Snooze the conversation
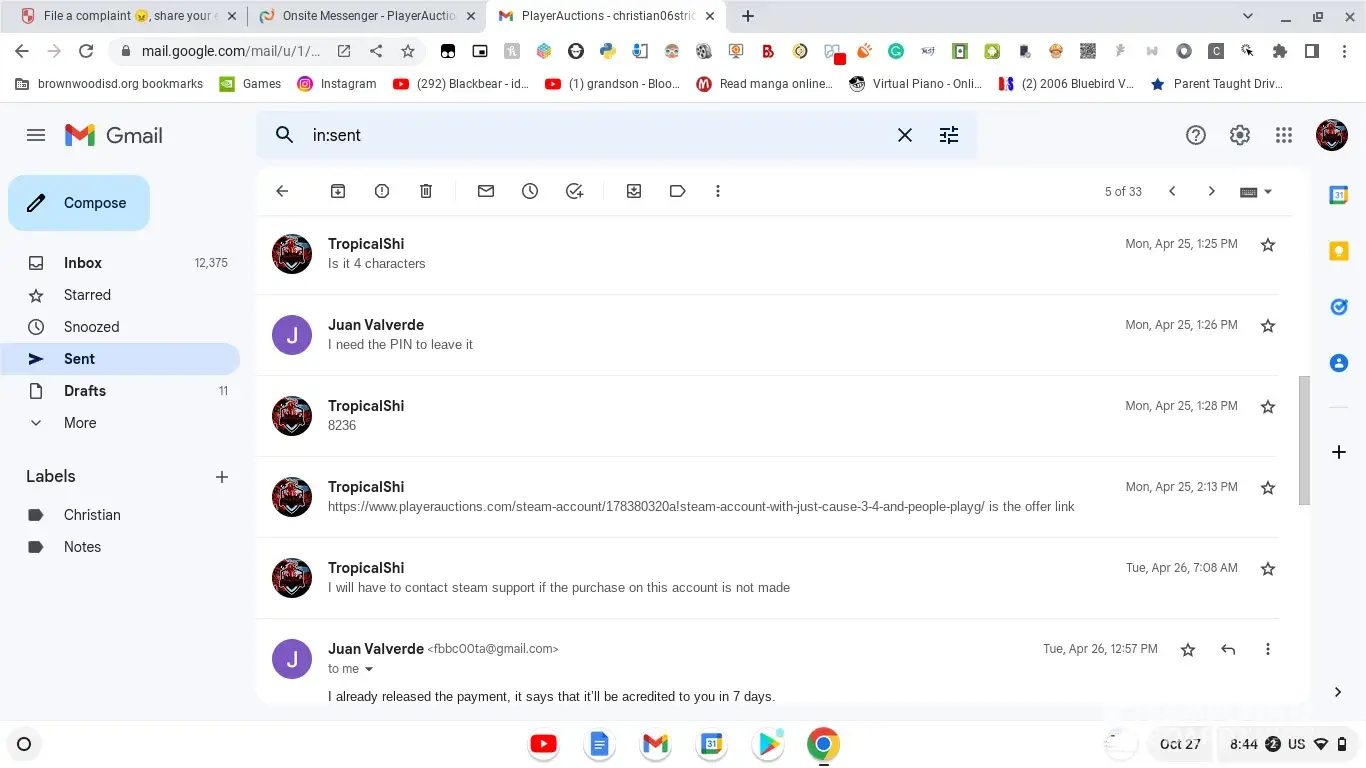Image resolution: width=1366 pixels, height=768 pixels. 530,191
